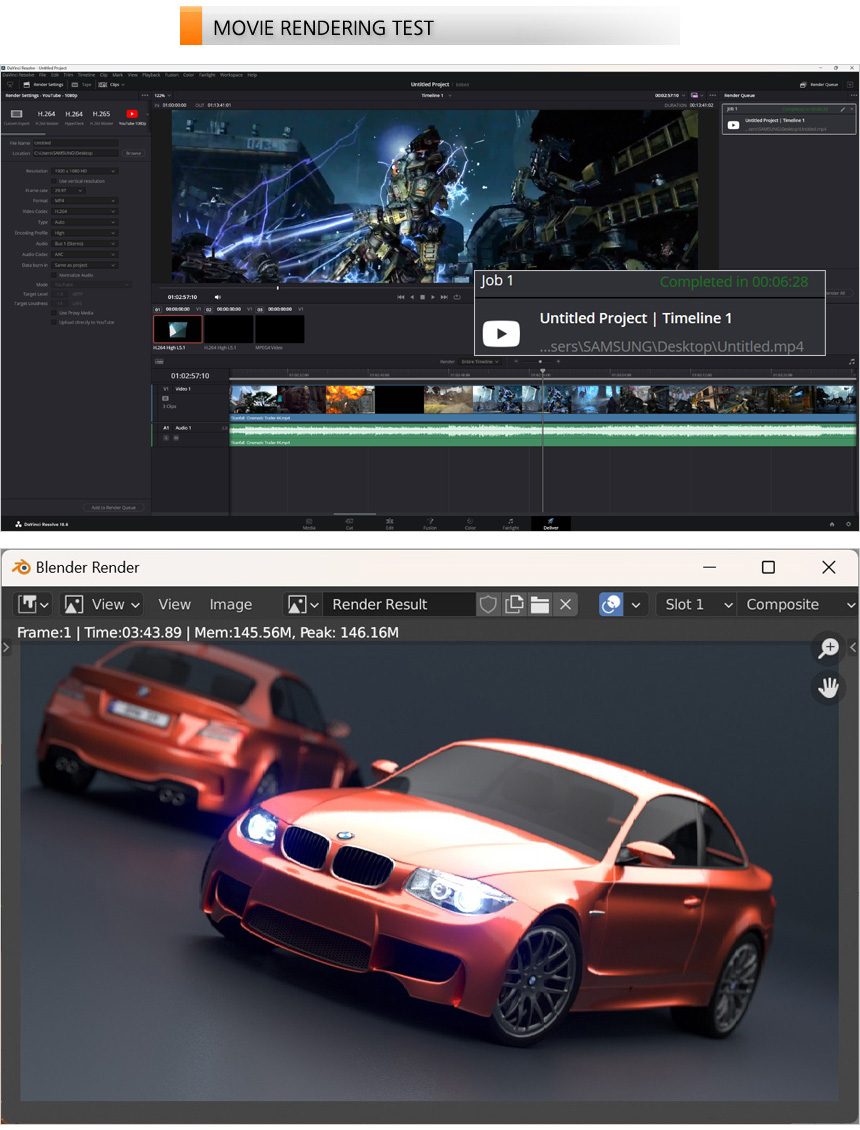Open the Fairlight page in DaVinci Resolve
This screenshot has height=1130, width=860.
(x=510, y=524)
